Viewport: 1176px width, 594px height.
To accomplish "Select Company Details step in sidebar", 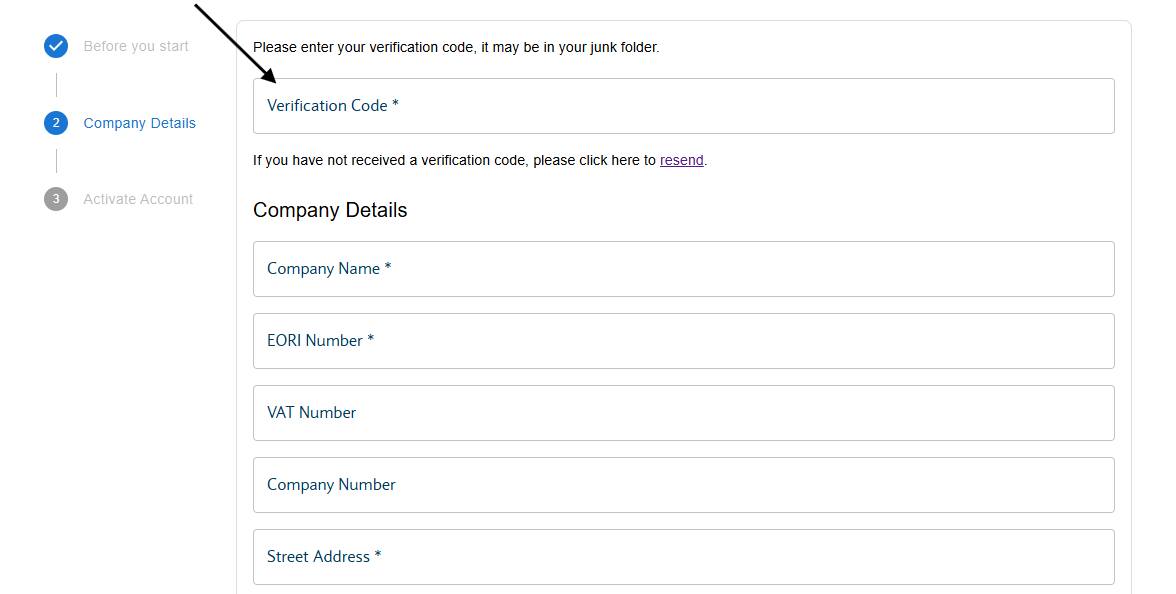I will click(140, 123).
